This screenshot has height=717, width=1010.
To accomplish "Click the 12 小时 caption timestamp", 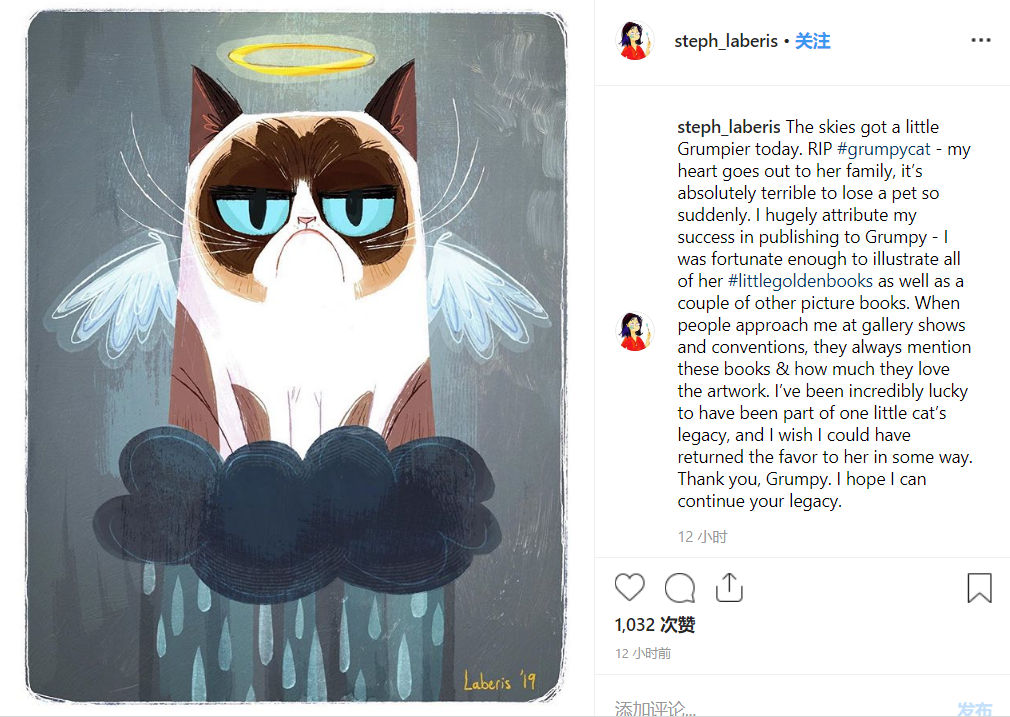I will (702, 537).
